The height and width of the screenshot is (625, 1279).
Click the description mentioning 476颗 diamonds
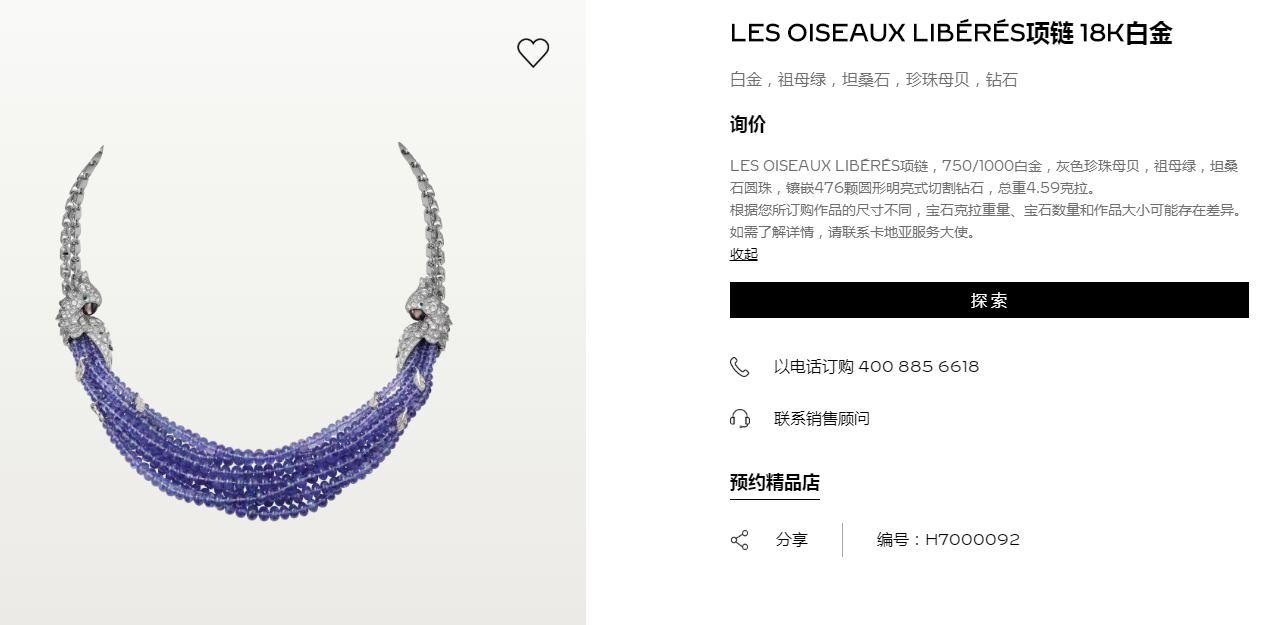pyautogui.click(x=985, y=177)
